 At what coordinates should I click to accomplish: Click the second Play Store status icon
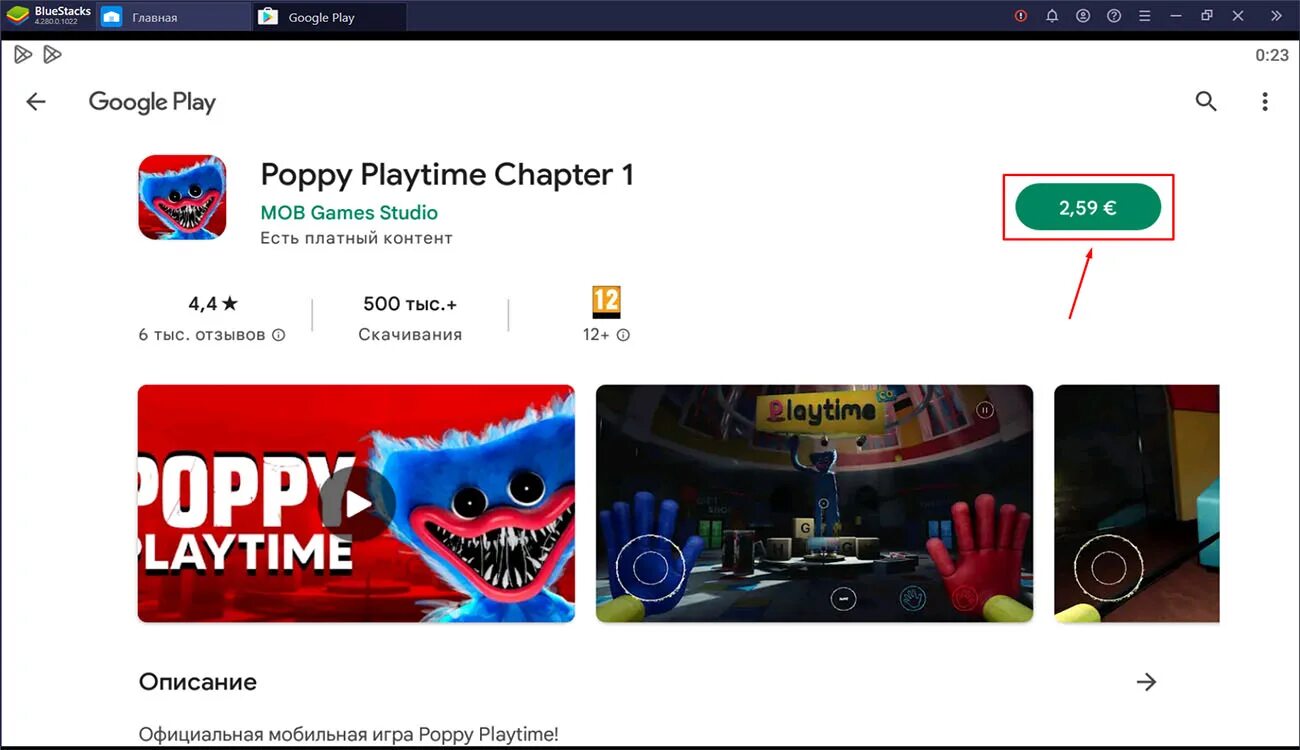coord(52,54)
